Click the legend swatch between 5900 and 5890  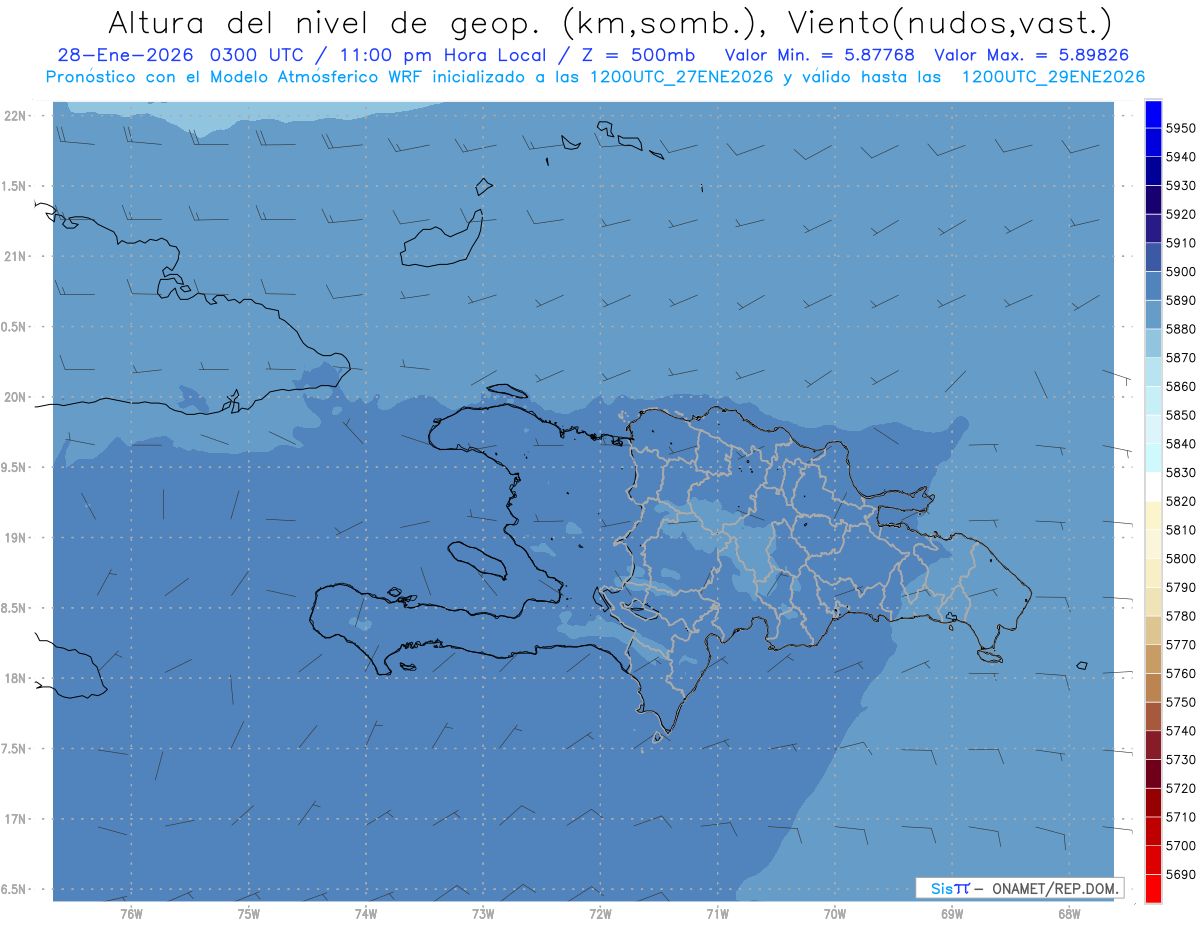[x=1153, y=286]
